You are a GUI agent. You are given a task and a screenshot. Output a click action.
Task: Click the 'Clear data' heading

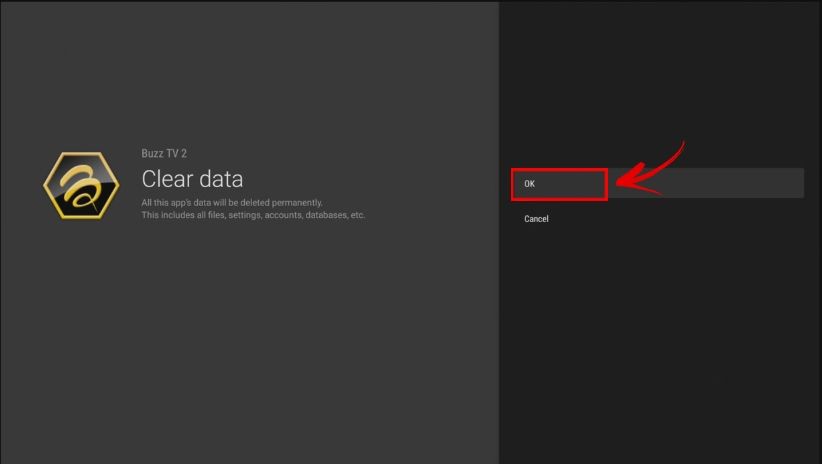[192, 179]
